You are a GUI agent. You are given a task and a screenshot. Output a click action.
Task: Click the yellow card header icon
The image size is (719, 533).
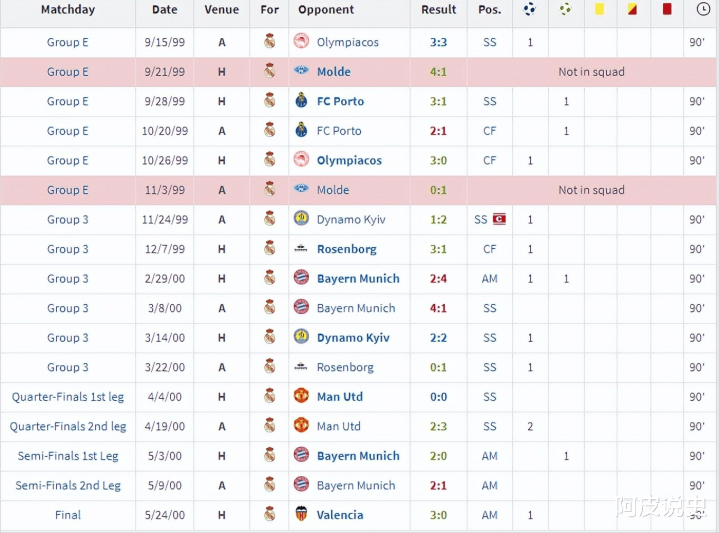(x=600, y=10)
